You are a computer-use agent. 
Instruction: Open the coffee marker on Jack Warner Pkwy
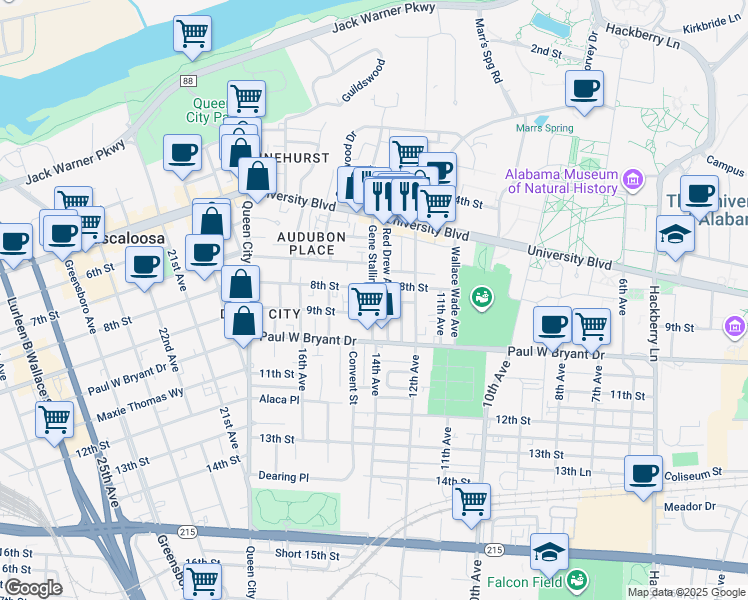(183, 153)
